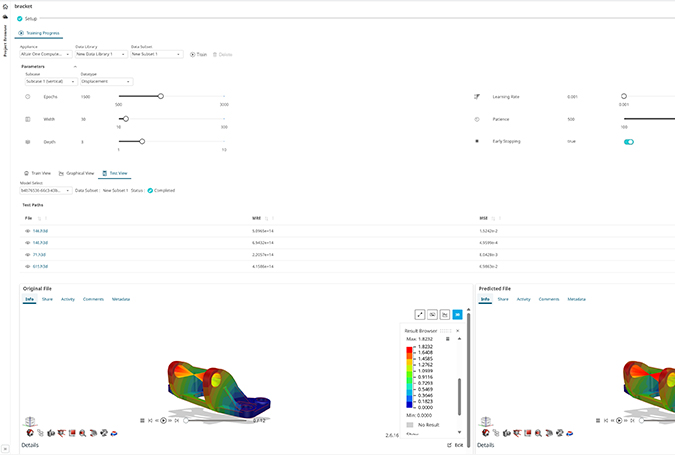
Task: Expand the bottom-left sidebar chevron button
Action: click(5, 449)
